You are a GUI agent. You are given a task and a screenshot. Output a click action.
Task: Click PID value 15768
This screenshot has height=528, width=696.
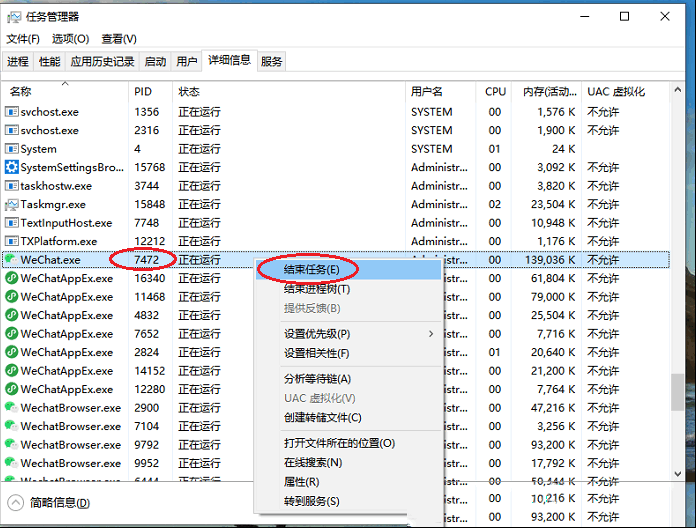(x=150, y=167)
